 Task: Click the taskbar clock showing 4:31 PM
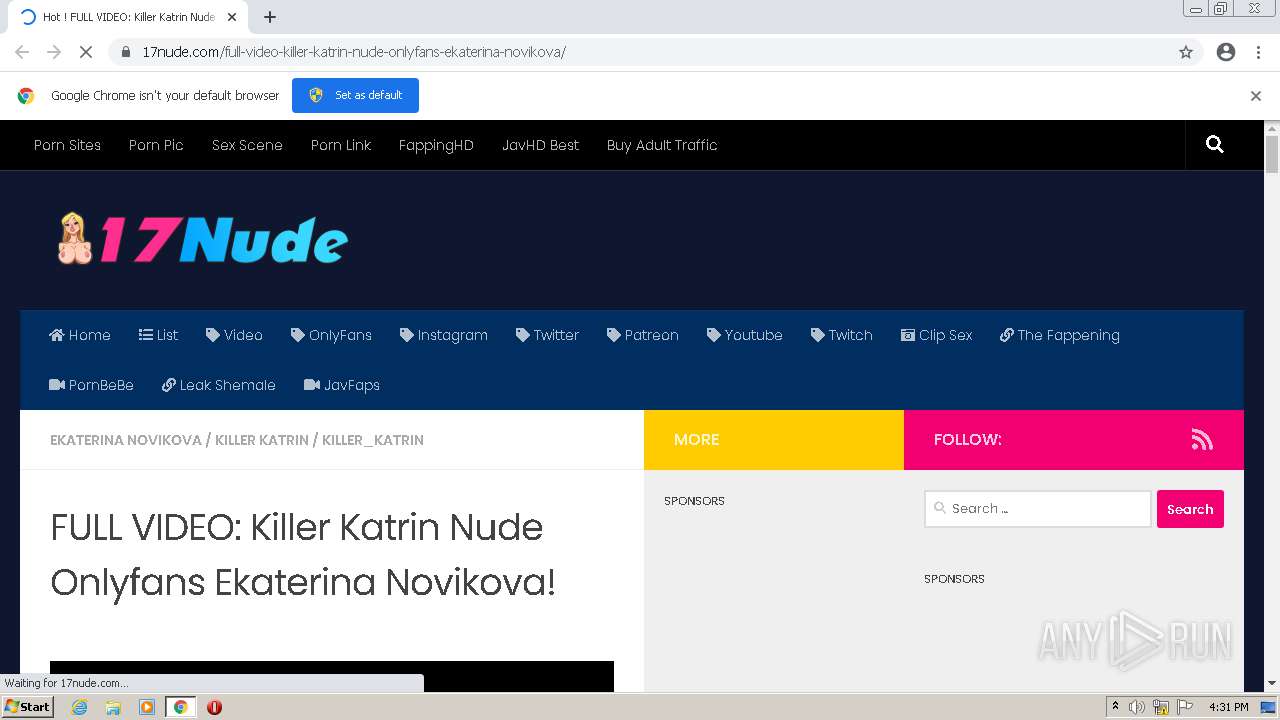(1229, 707)
